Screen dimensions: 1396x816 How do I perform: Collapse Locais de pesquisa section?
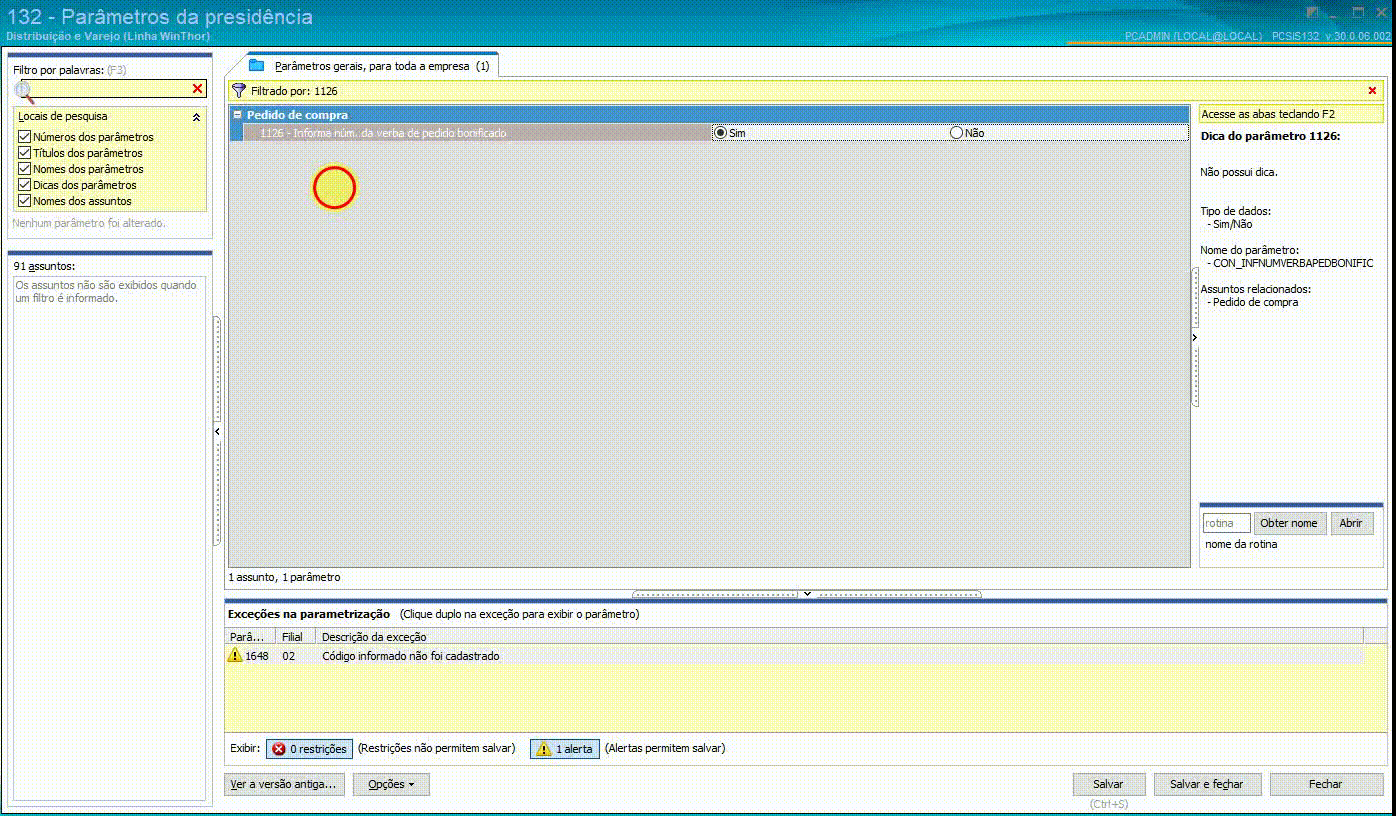click(x=196, y=117)
